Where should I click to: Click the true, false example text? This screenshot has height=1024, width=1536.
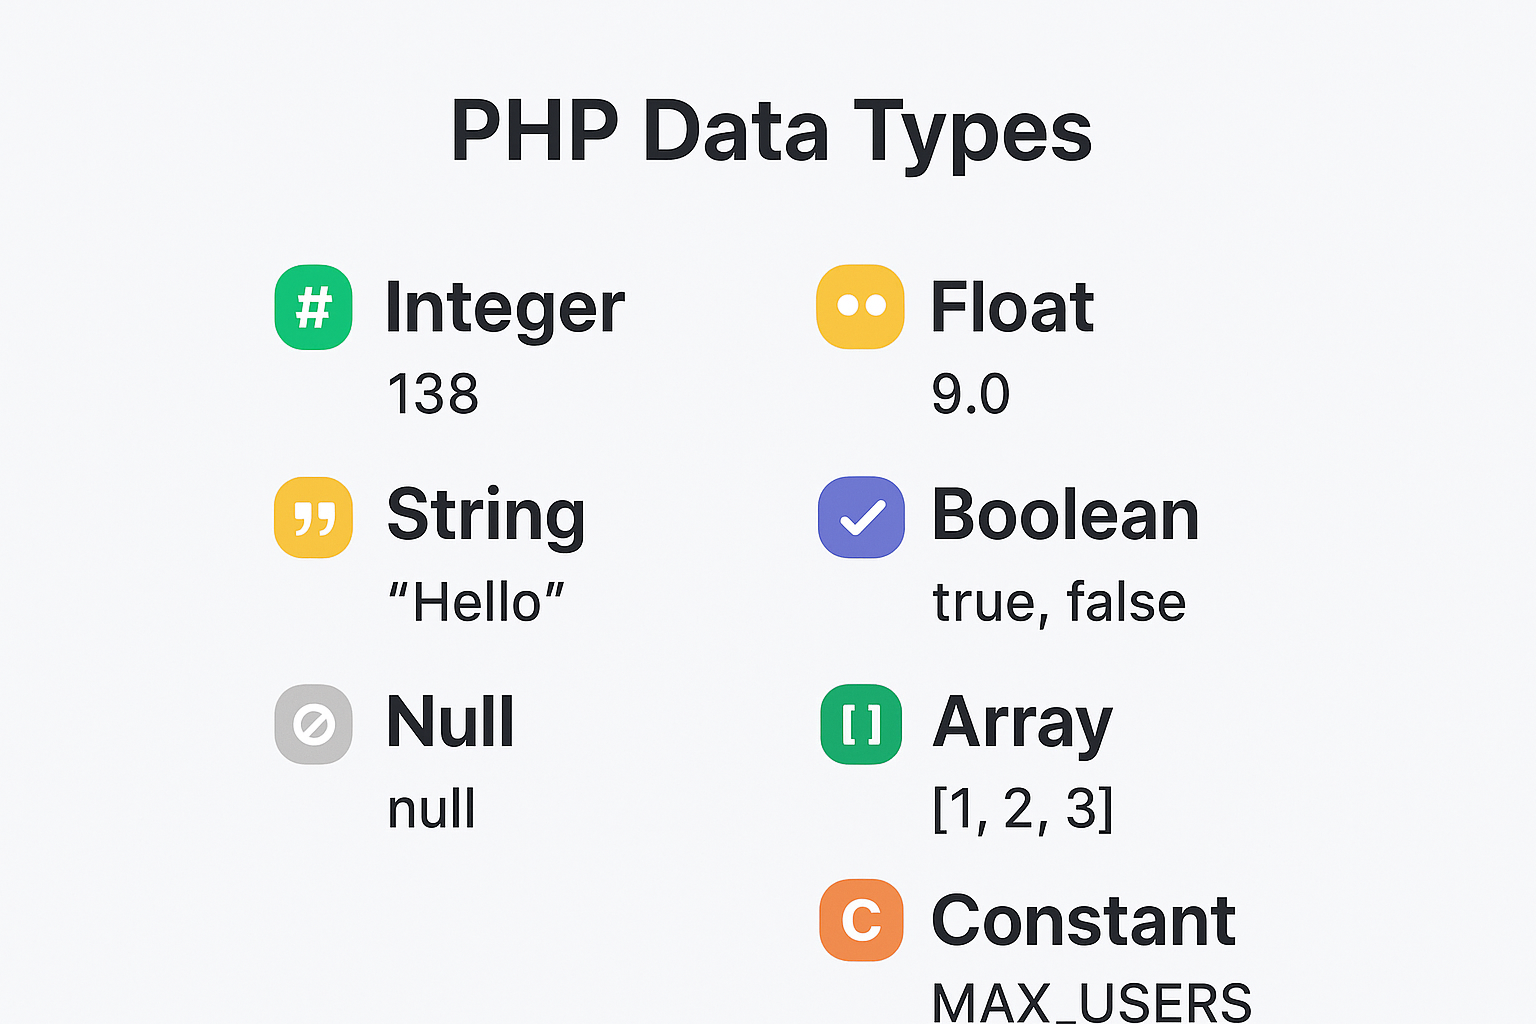tap(1059, 602)
